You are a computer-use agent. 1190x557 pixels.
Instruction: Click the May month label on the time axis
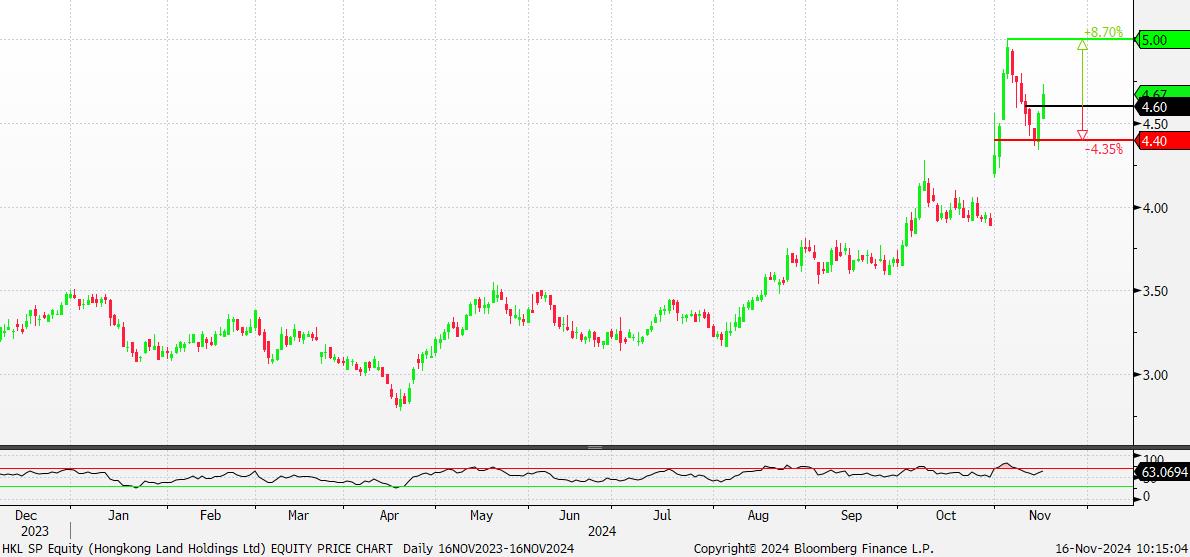coord(481,516)
